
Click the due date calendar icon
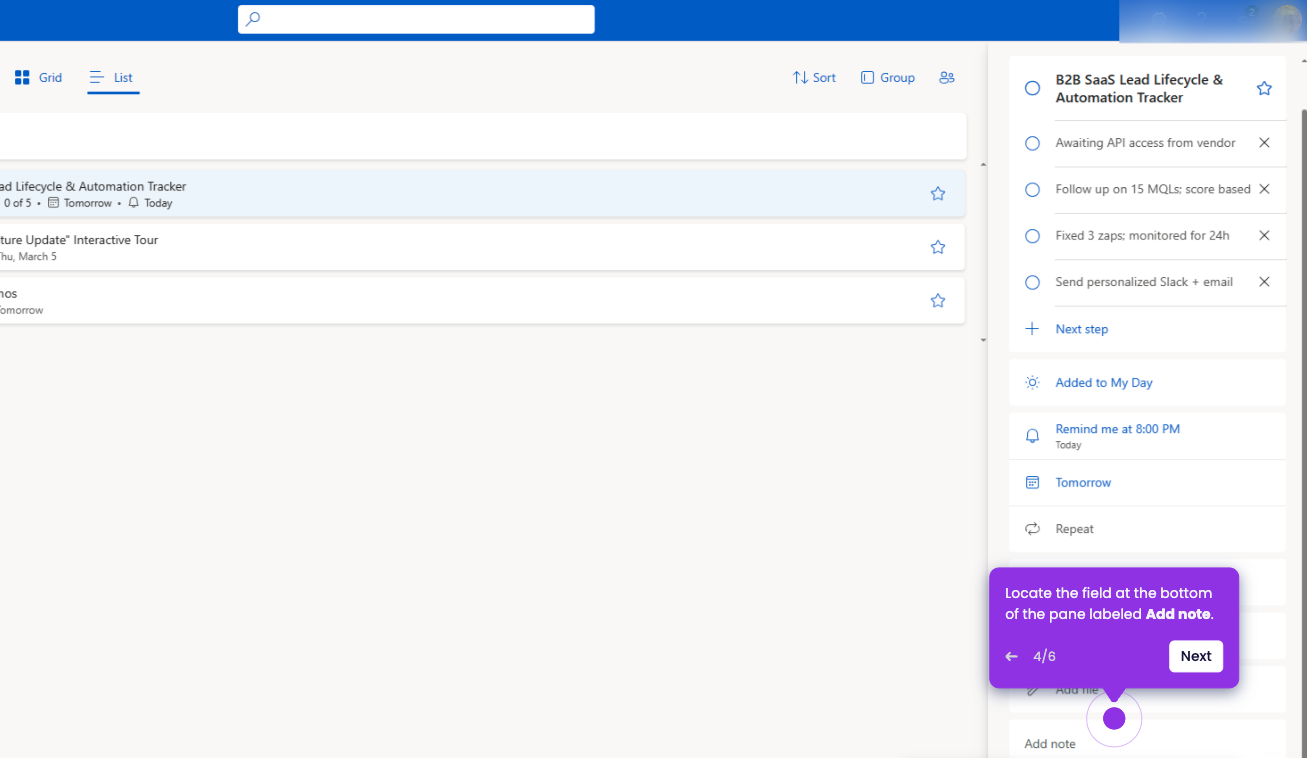pyautogui.click(x=1033, y=482)
